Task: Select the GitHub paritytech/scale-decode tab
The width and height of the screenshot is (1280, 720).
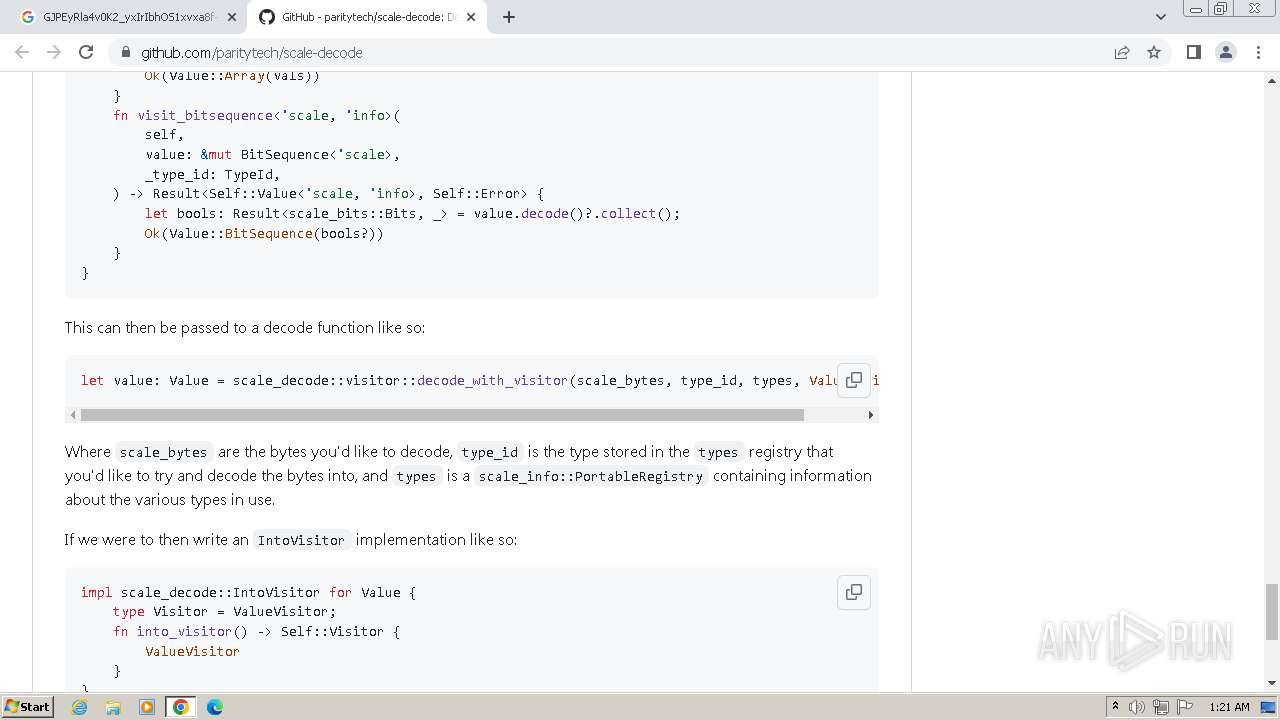Action: (367, 17)
